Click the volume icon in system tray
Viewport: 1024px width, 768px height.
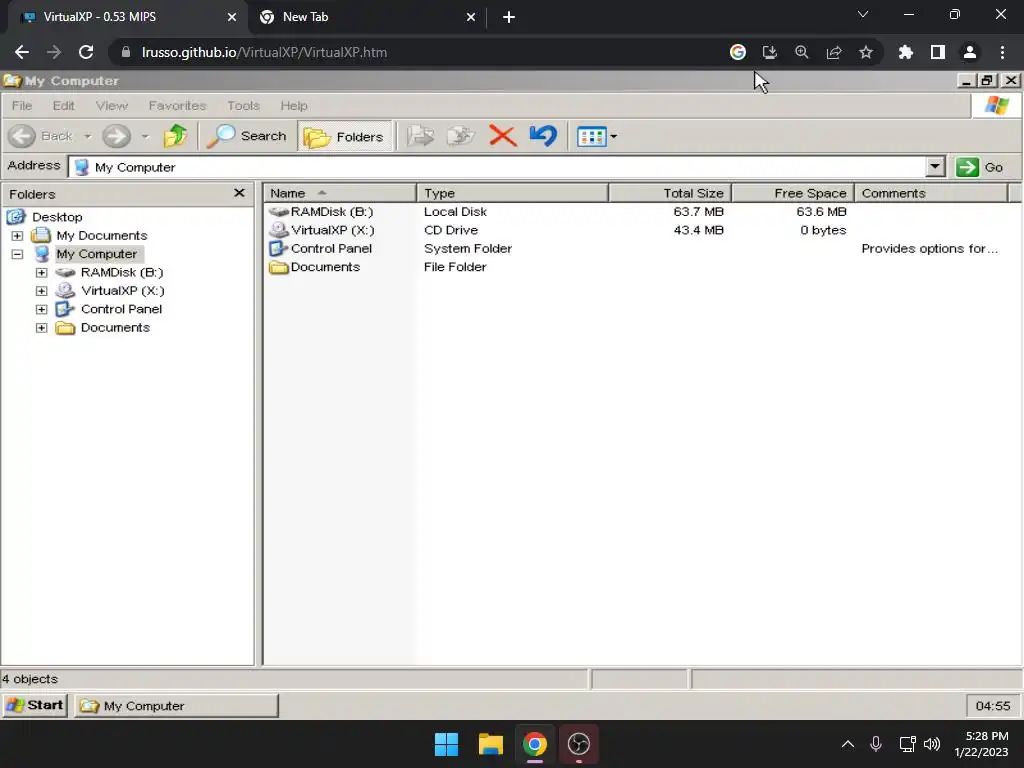tap(932, 744)
